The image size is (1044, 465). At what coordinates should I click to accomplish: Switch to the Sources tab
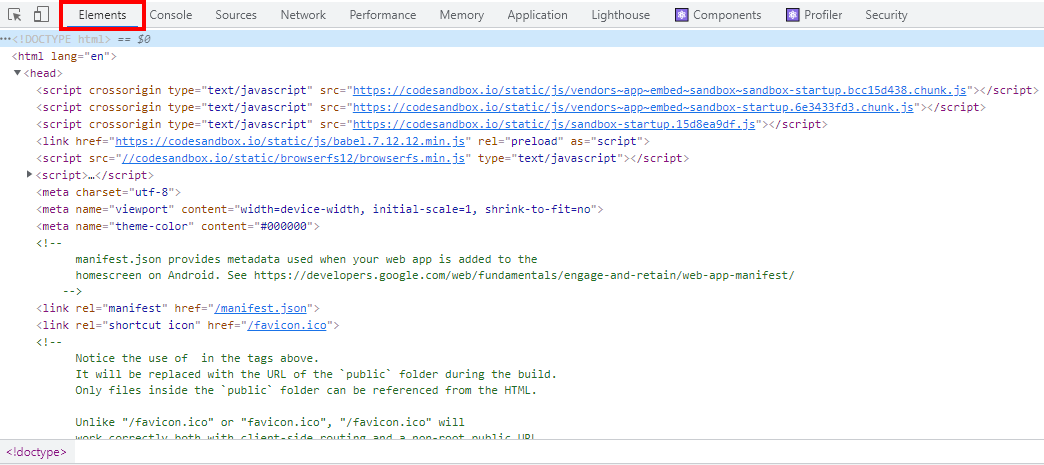click(x=236, y=15)
